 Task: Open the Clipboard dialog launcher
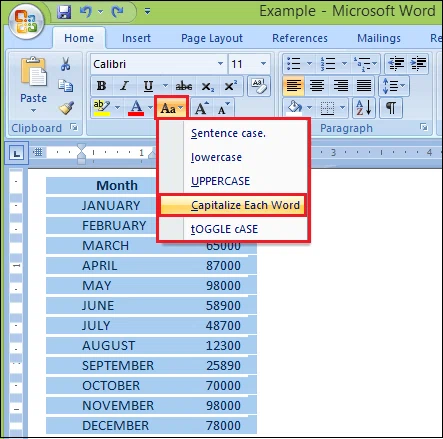click(x=74, y=127)
